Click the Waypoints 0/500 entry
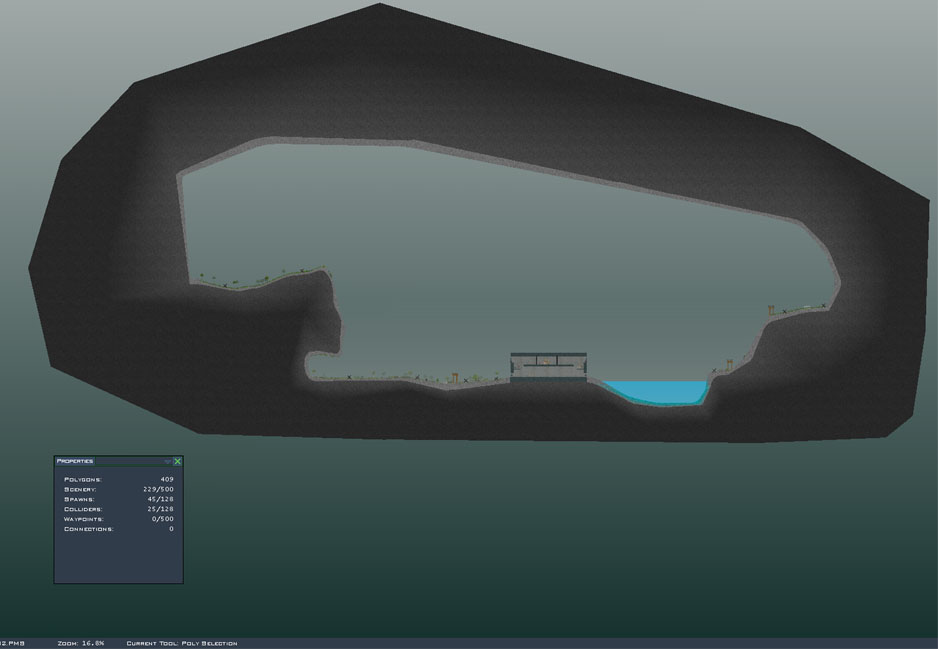This screenshot has width=938, height=649. (x=118, y=520)
